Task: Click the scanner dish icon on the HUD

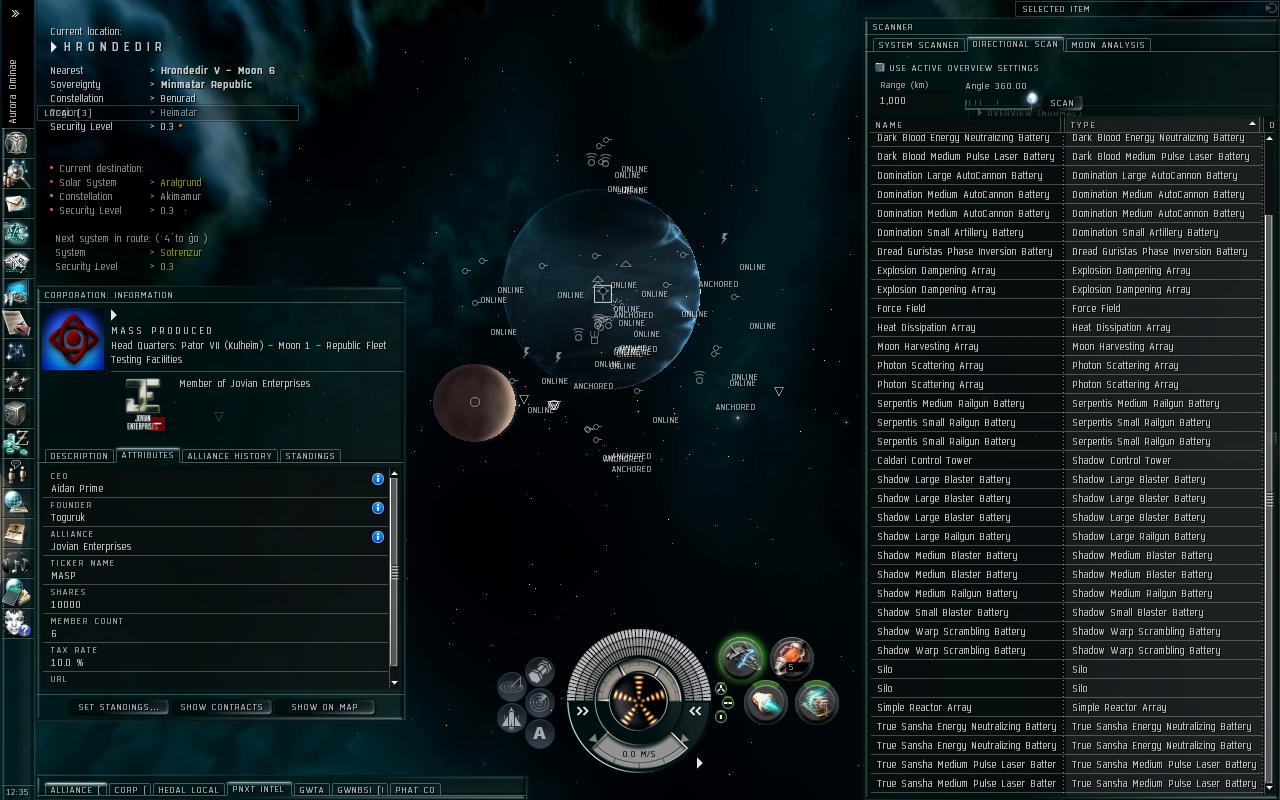Action: point(511,686)
